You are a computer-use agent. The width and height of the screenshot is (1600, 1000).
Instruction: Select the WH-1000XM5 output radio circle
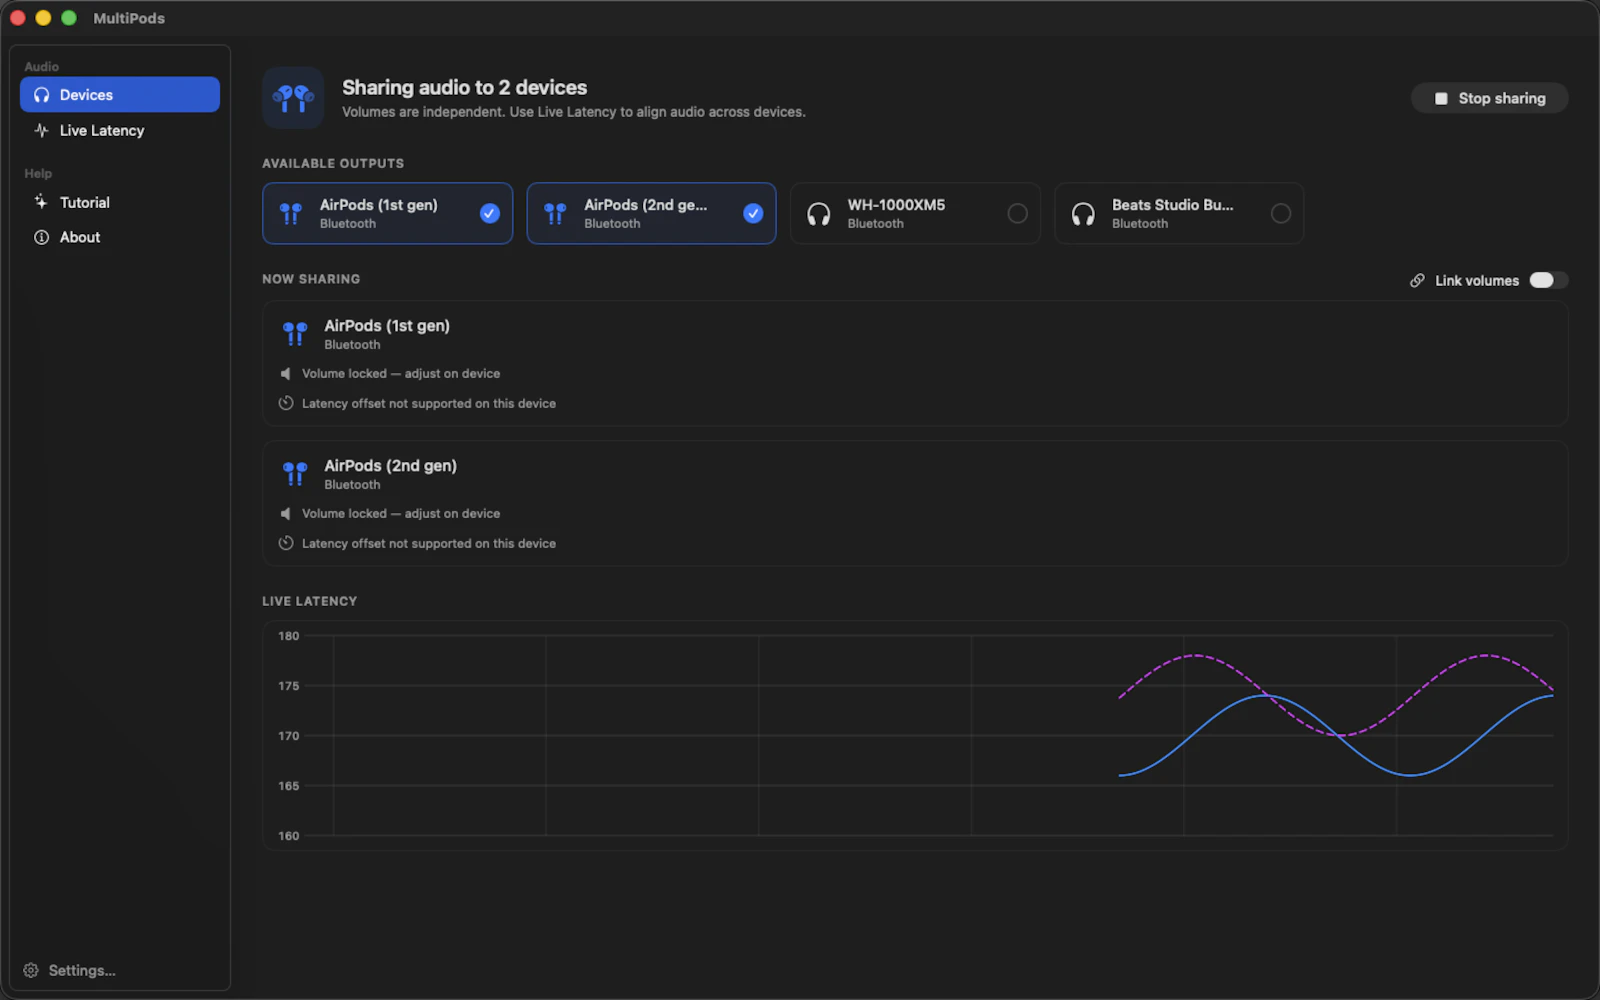coord(1017,213)
